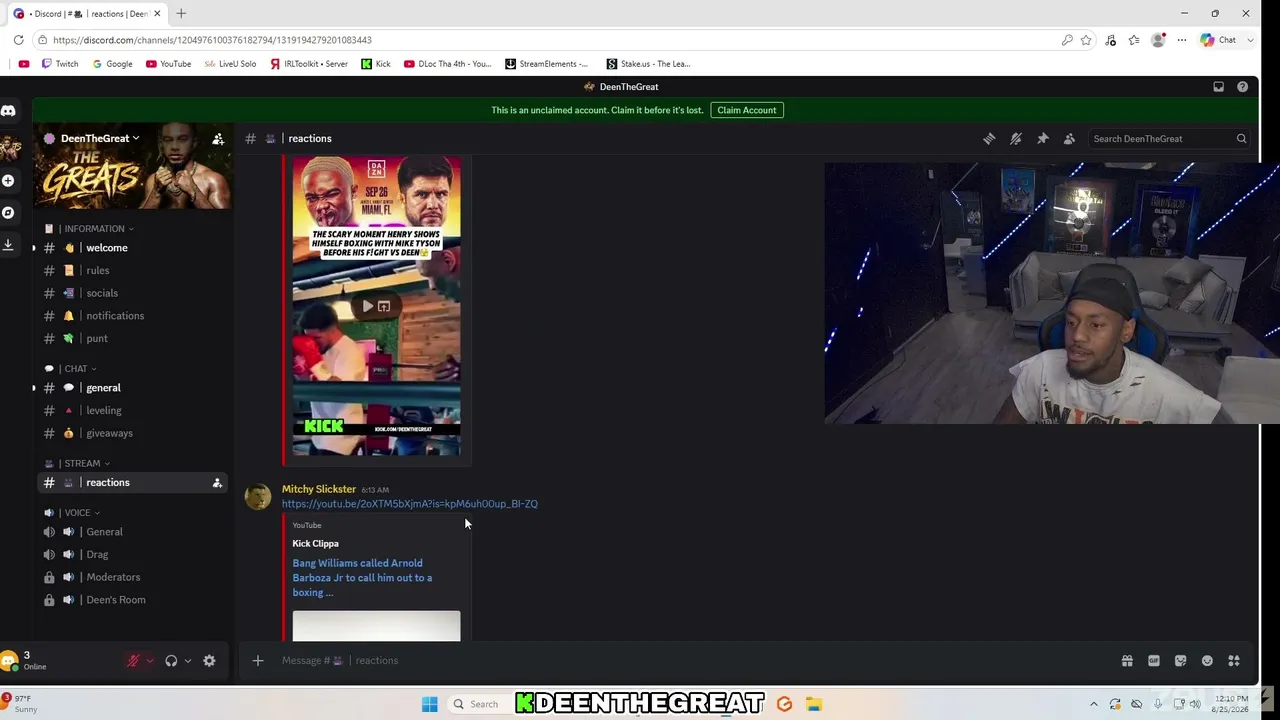
Task: Open the emoji picker
Action: point(1207,661)
